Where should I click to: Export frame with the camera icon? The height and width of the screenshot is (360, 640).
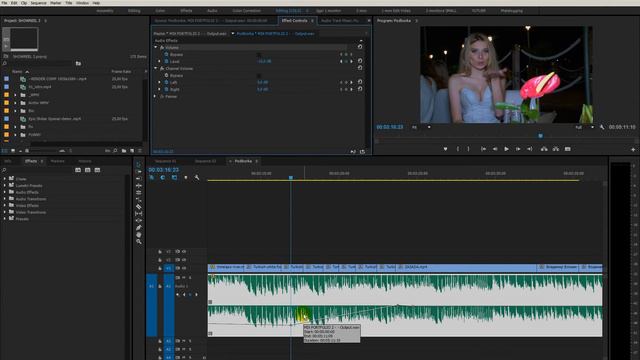[x=567, y=149]
